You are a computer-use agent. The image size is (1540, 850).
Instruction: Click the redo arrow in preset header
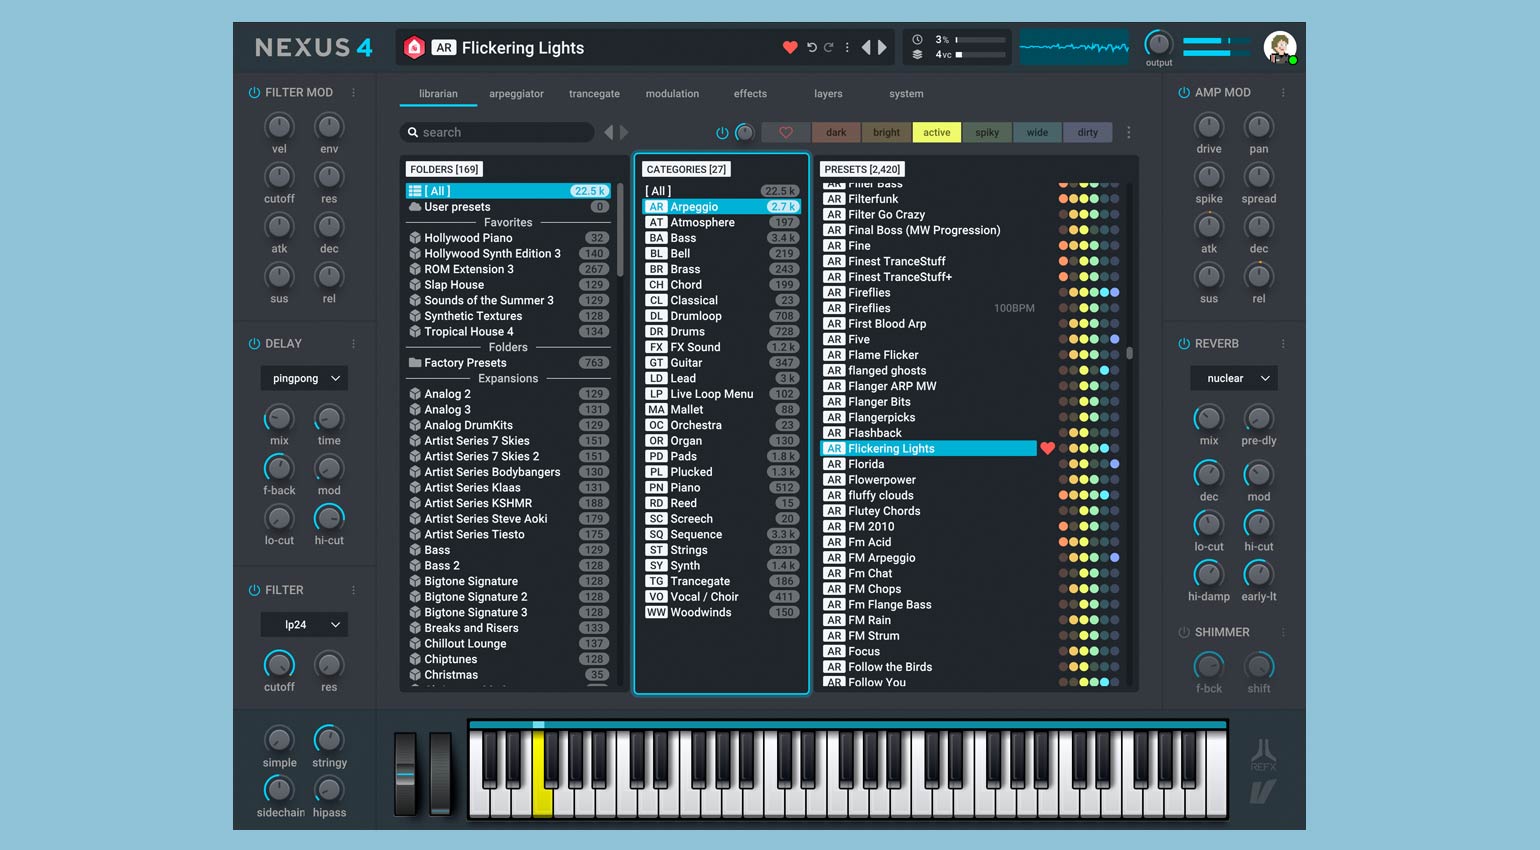coord(828,47)
